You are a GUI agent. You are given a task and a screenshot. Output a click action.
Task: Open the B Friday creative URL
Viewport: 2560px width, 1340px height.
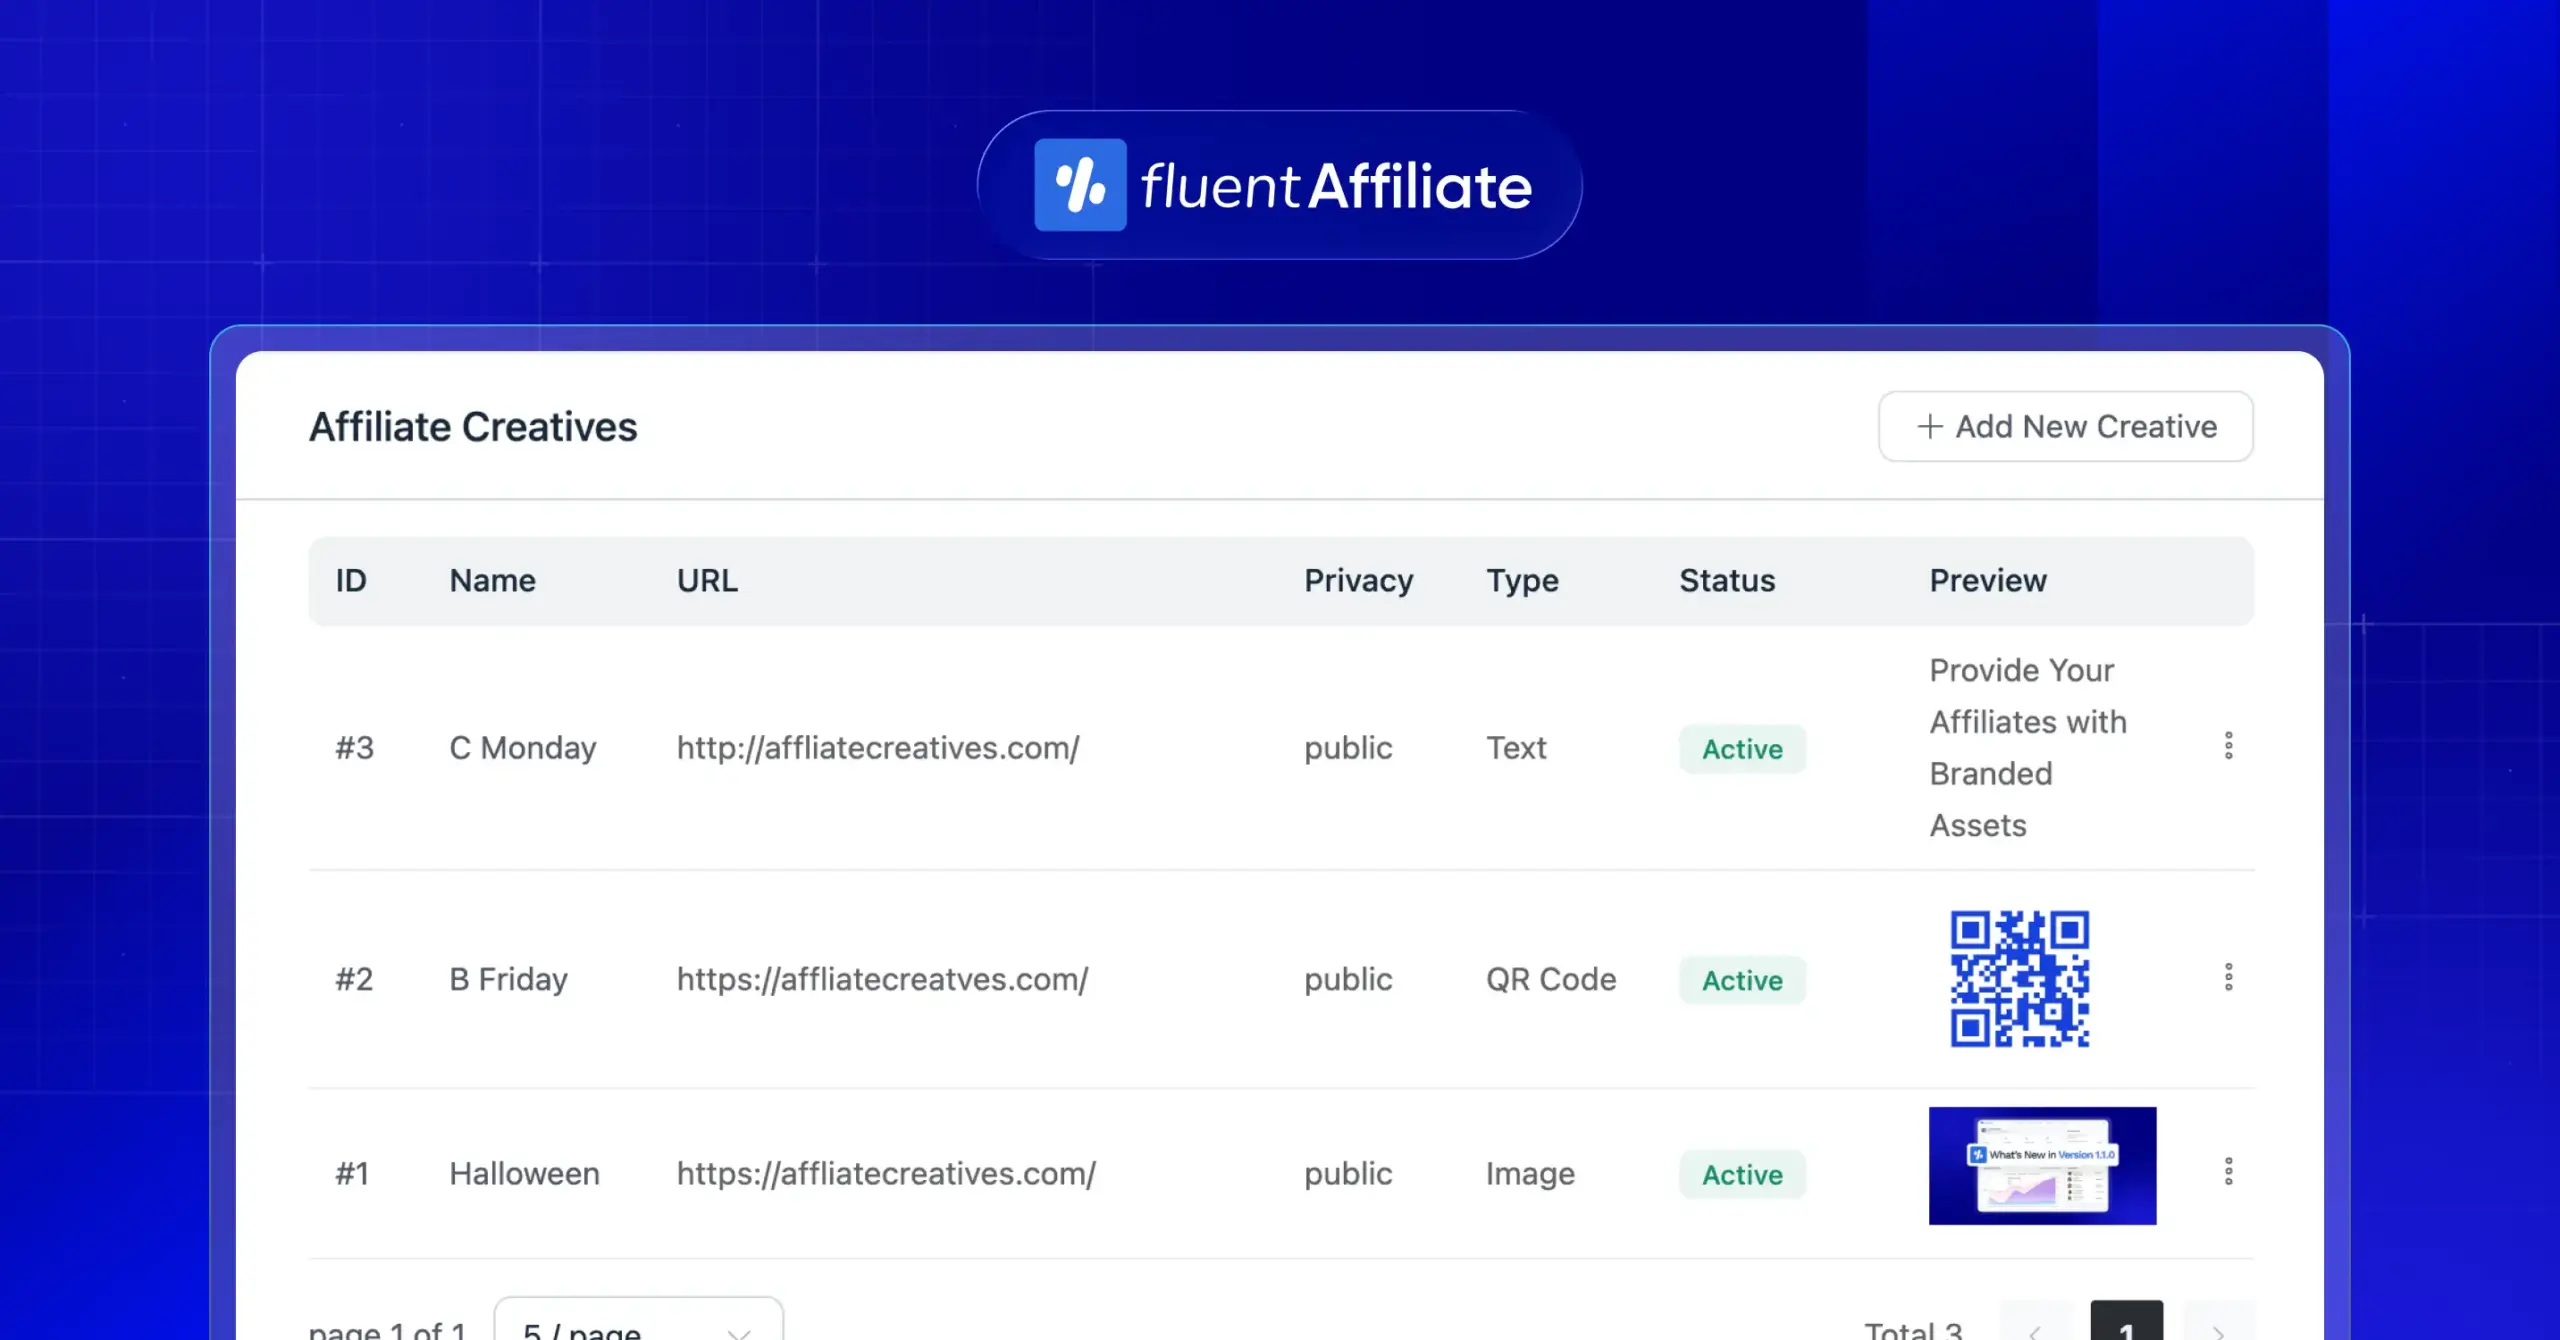(x=882, y=980)
